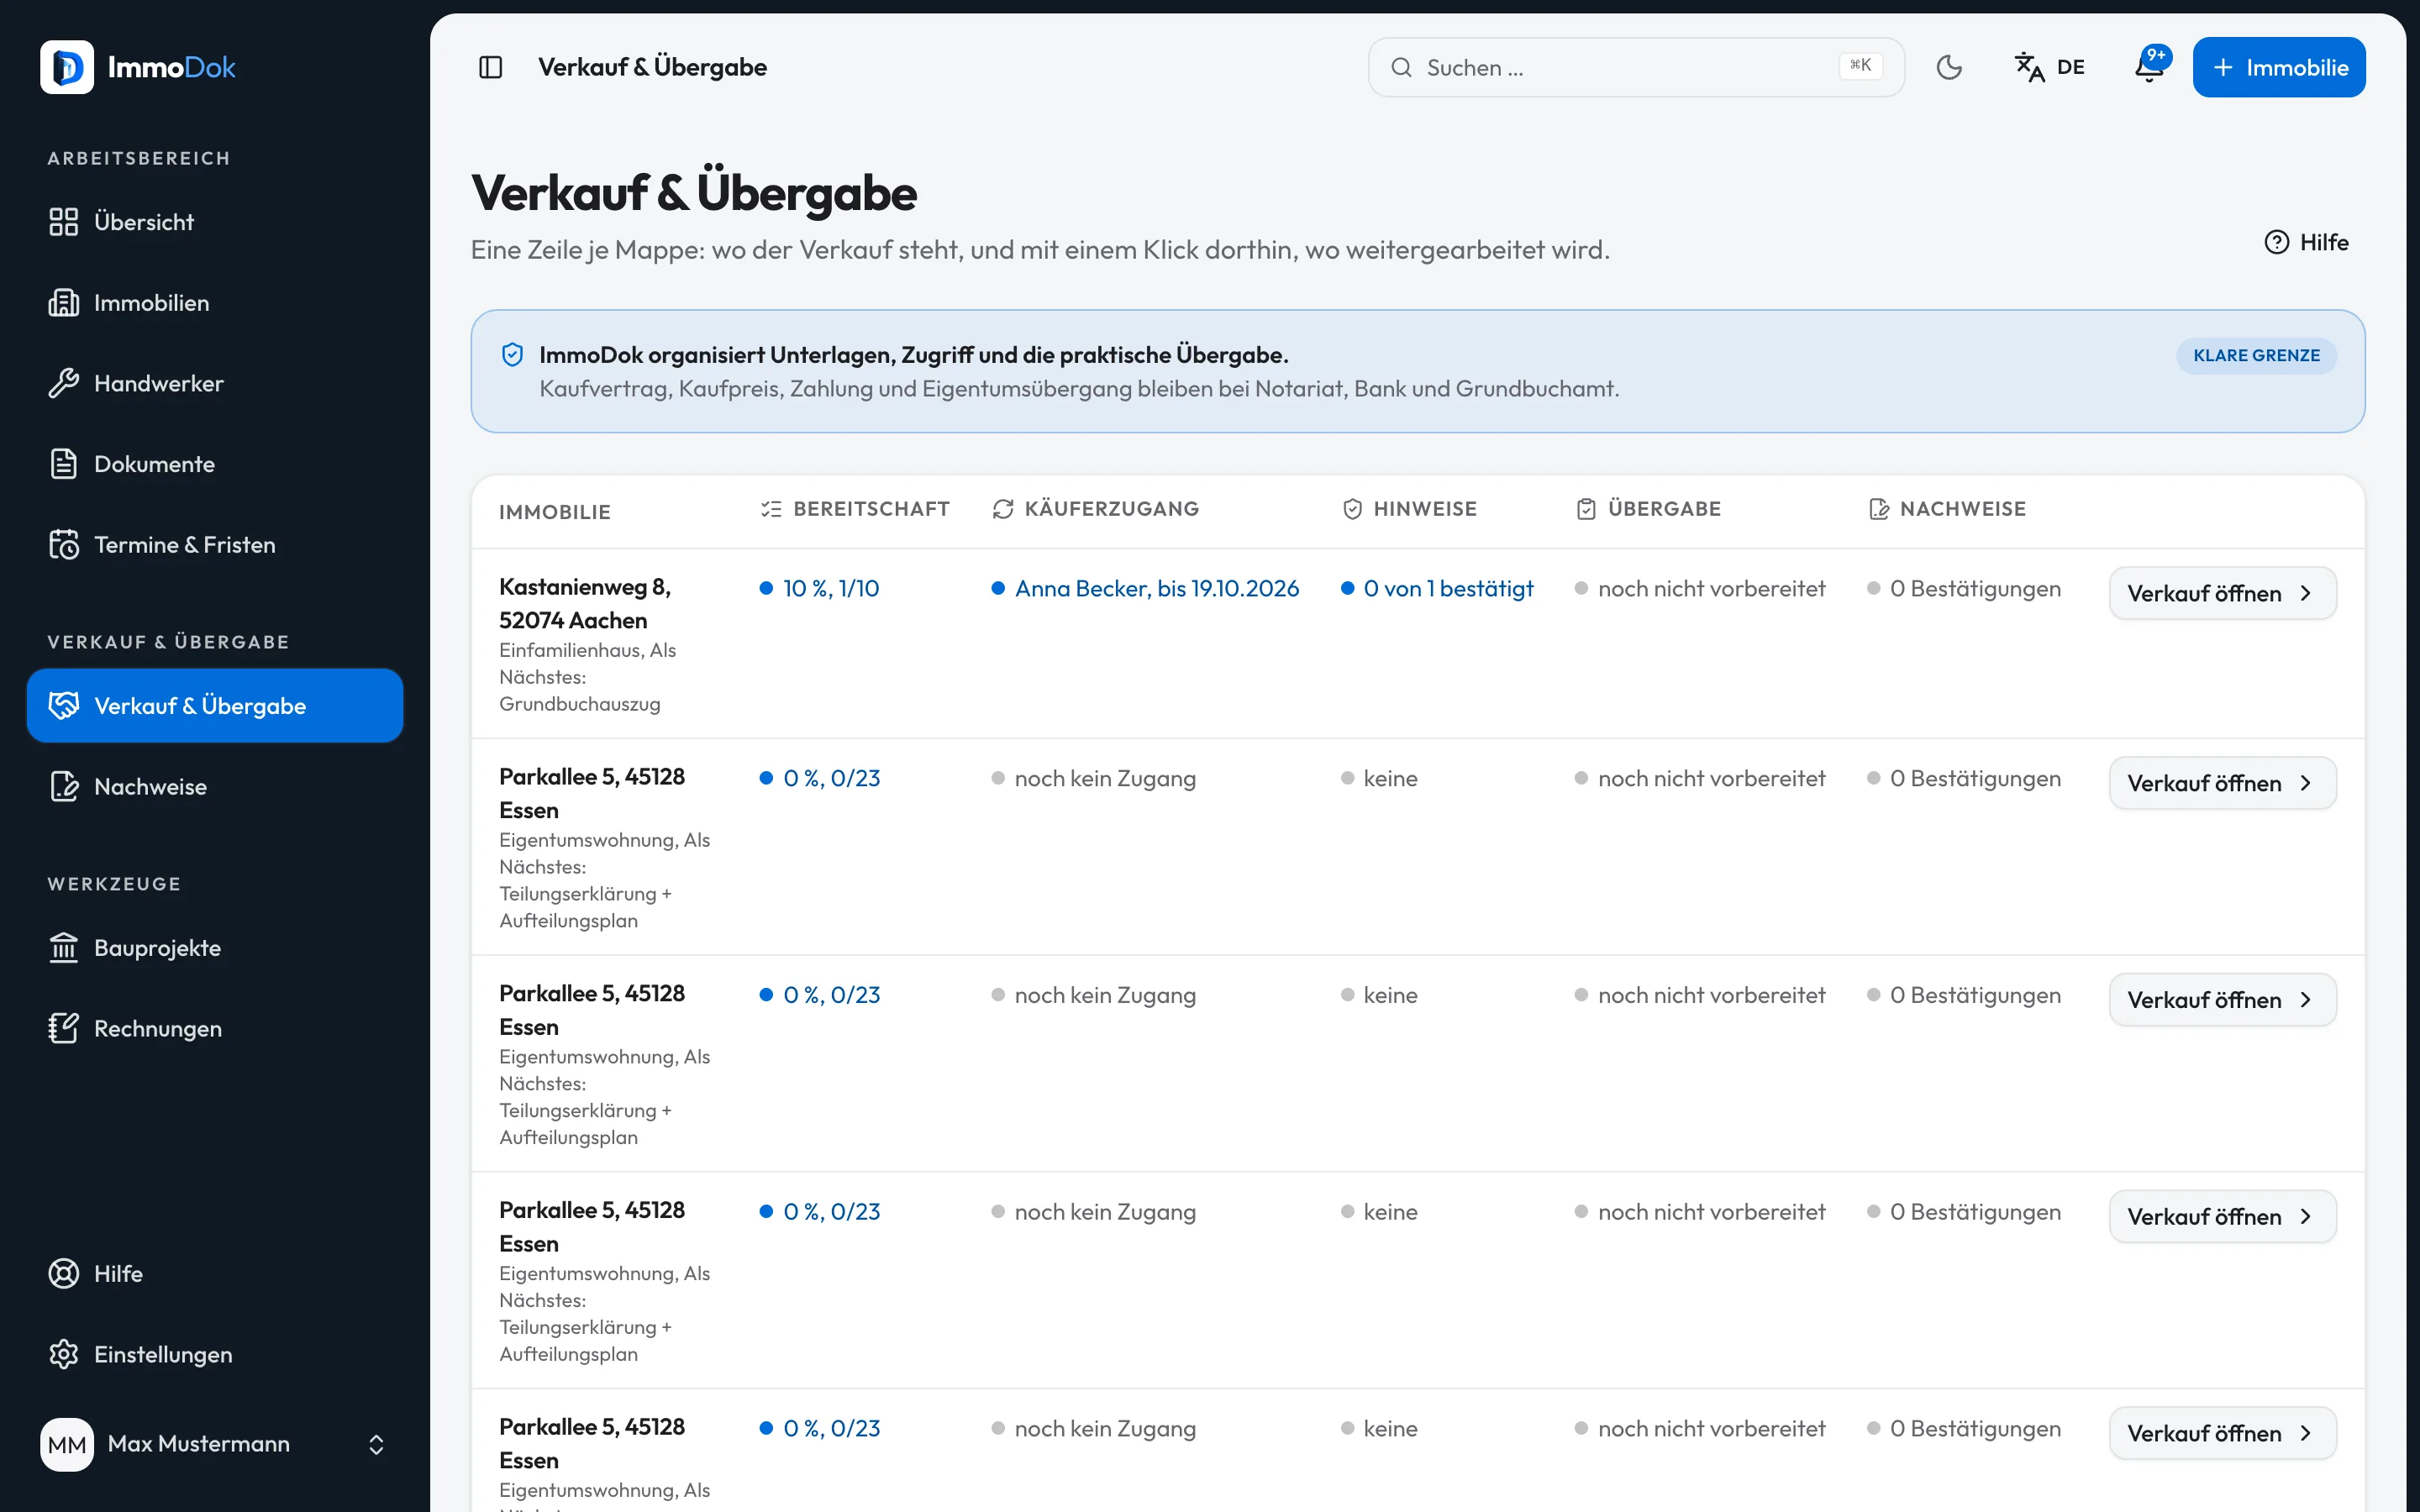Open Dokumente in the sidebar

215,464
